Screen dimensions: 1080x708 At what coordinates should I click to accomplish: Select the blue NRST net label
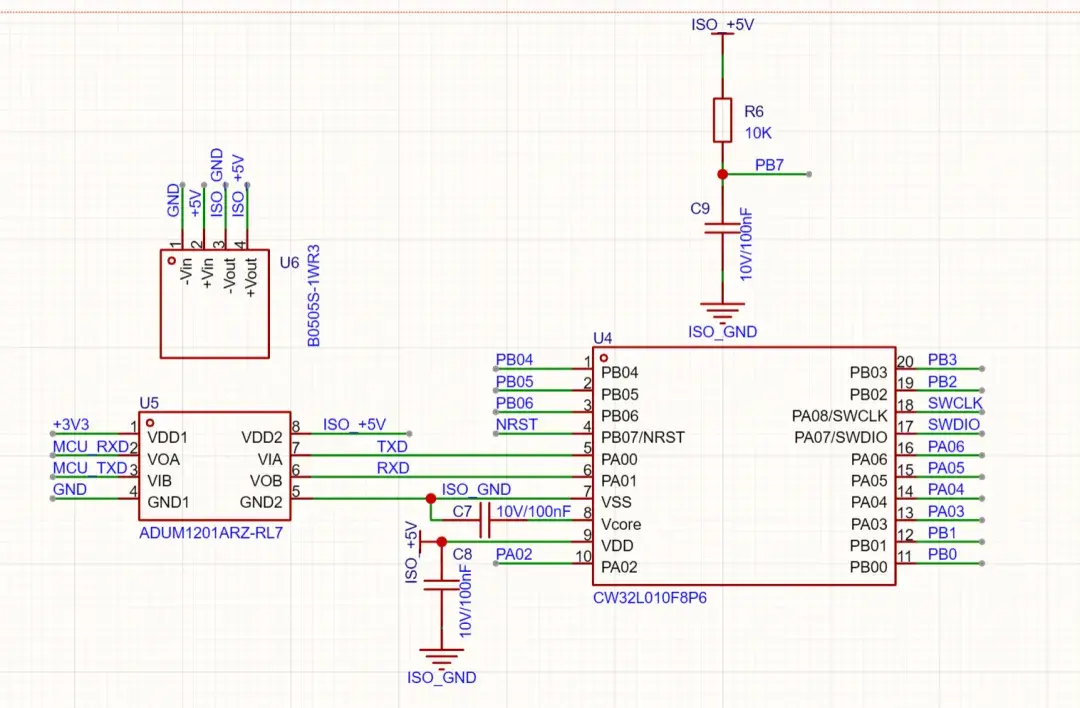[517, 424]
